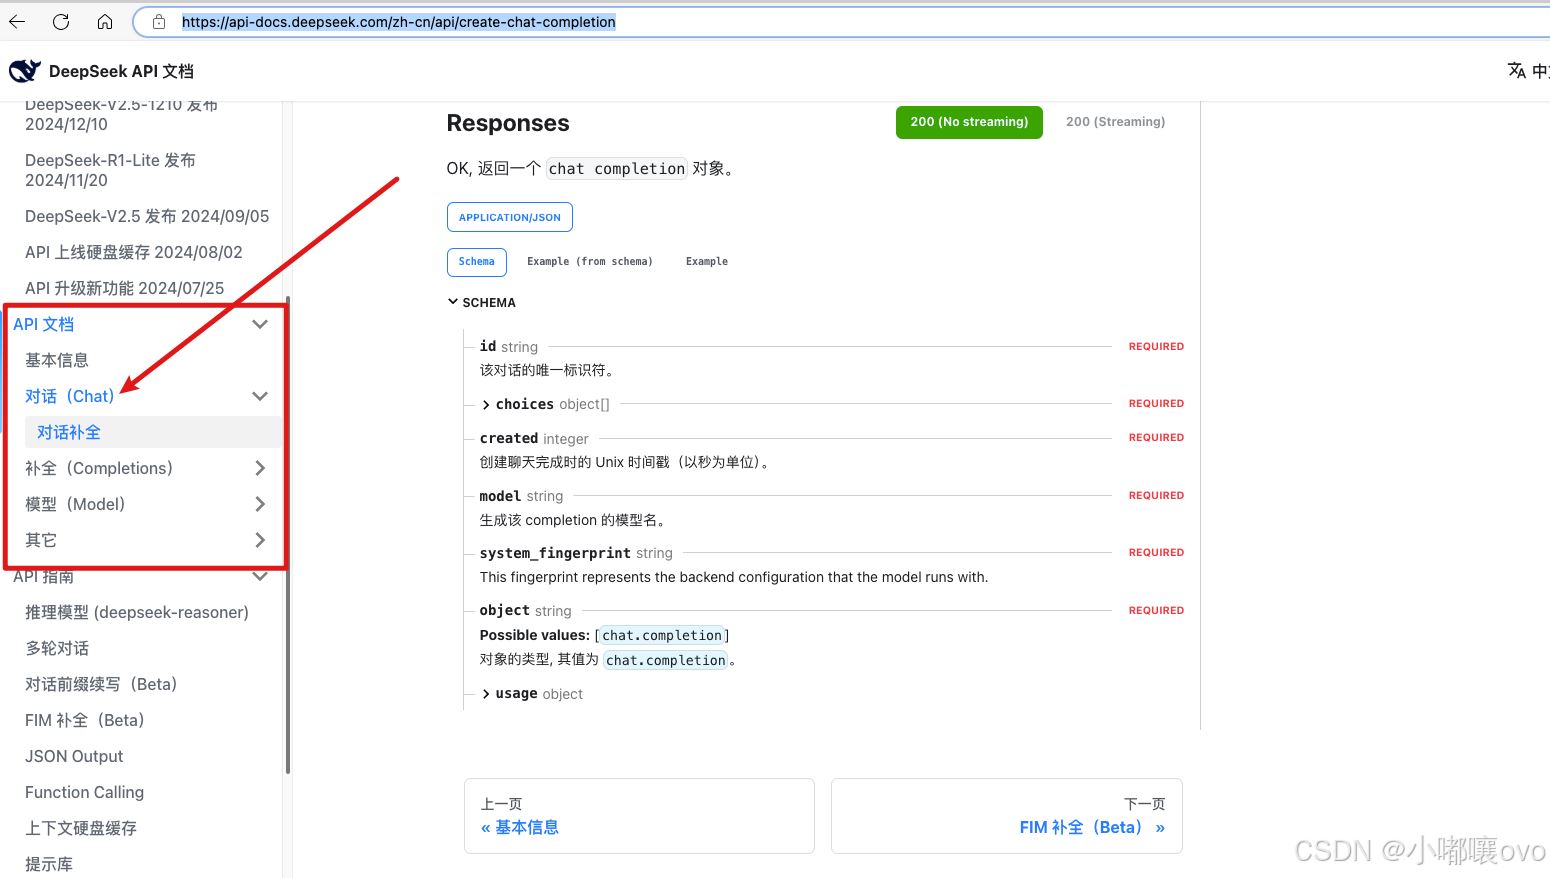Select 对话（Chat）sidebar category
This screenshot has height=878, width=1550.
(x=70, y=396)
